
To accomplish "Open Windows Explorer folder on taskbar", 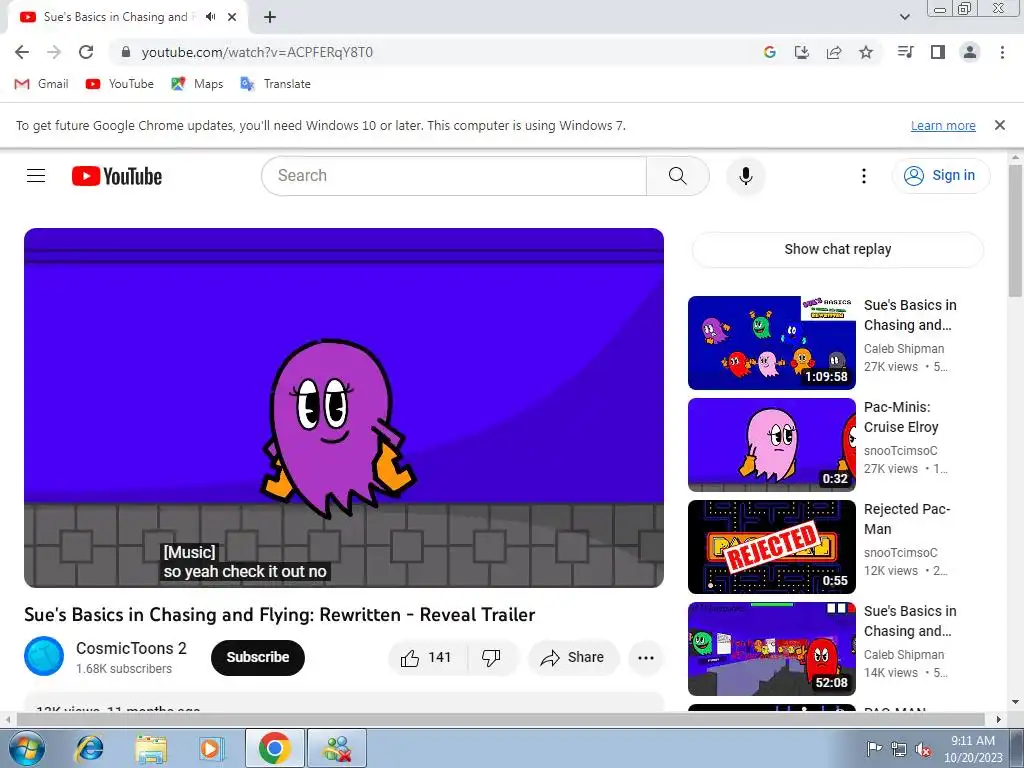I will click(x=151, y=748).
